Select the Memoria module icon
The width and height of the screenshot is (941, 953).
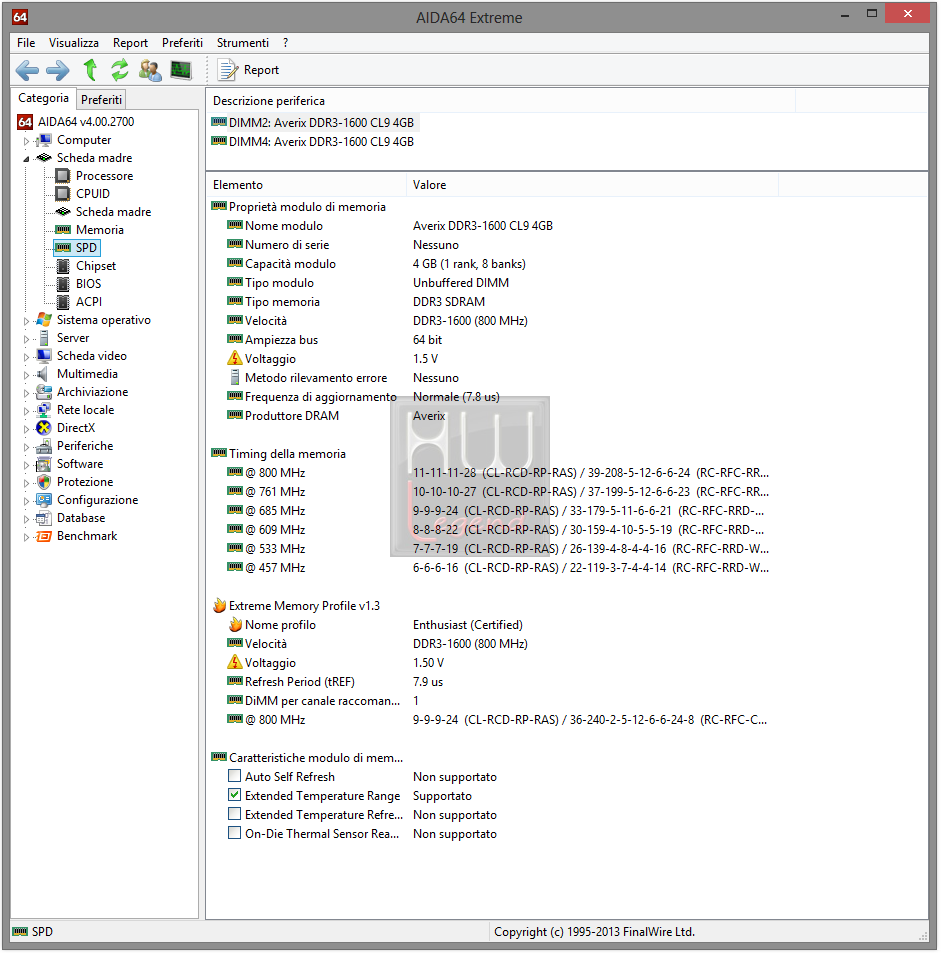63,230
